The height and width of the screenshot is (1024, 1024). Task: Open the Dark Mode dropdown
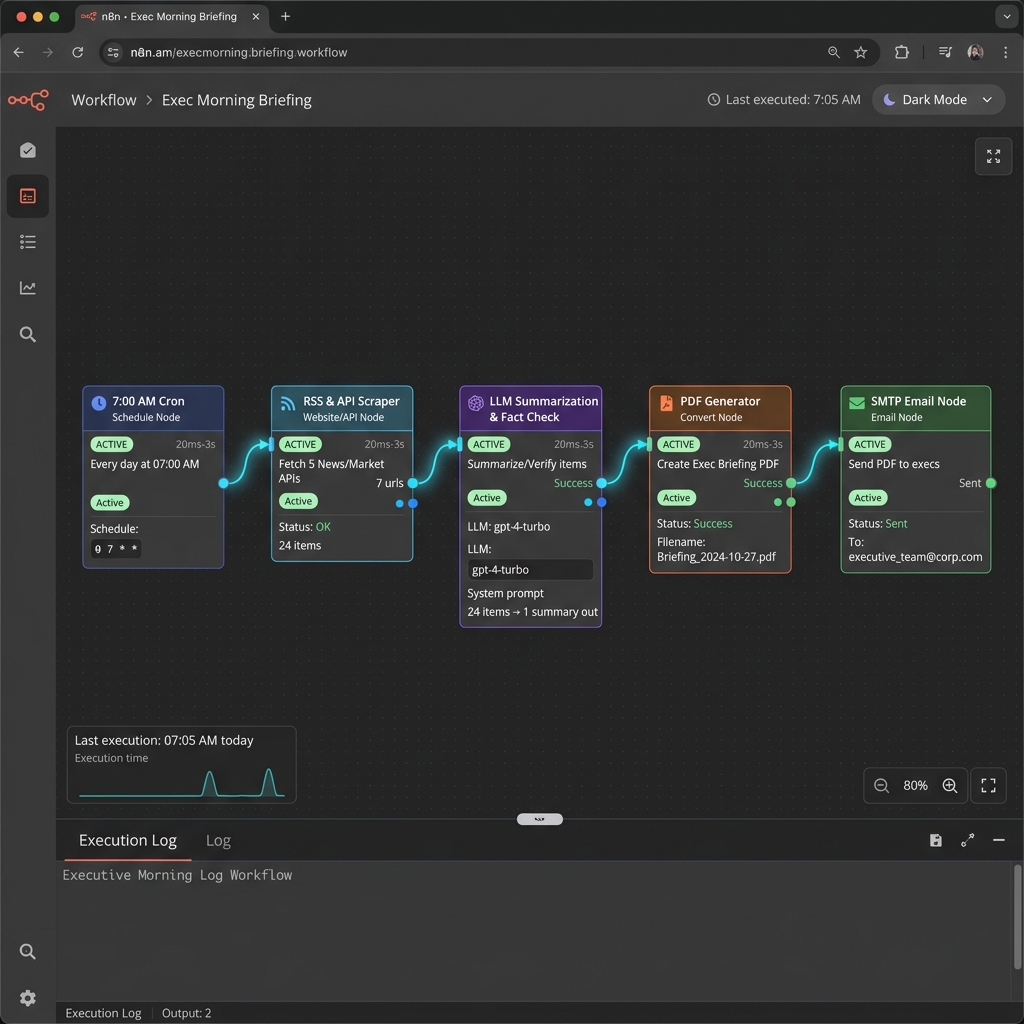(938, 100)
